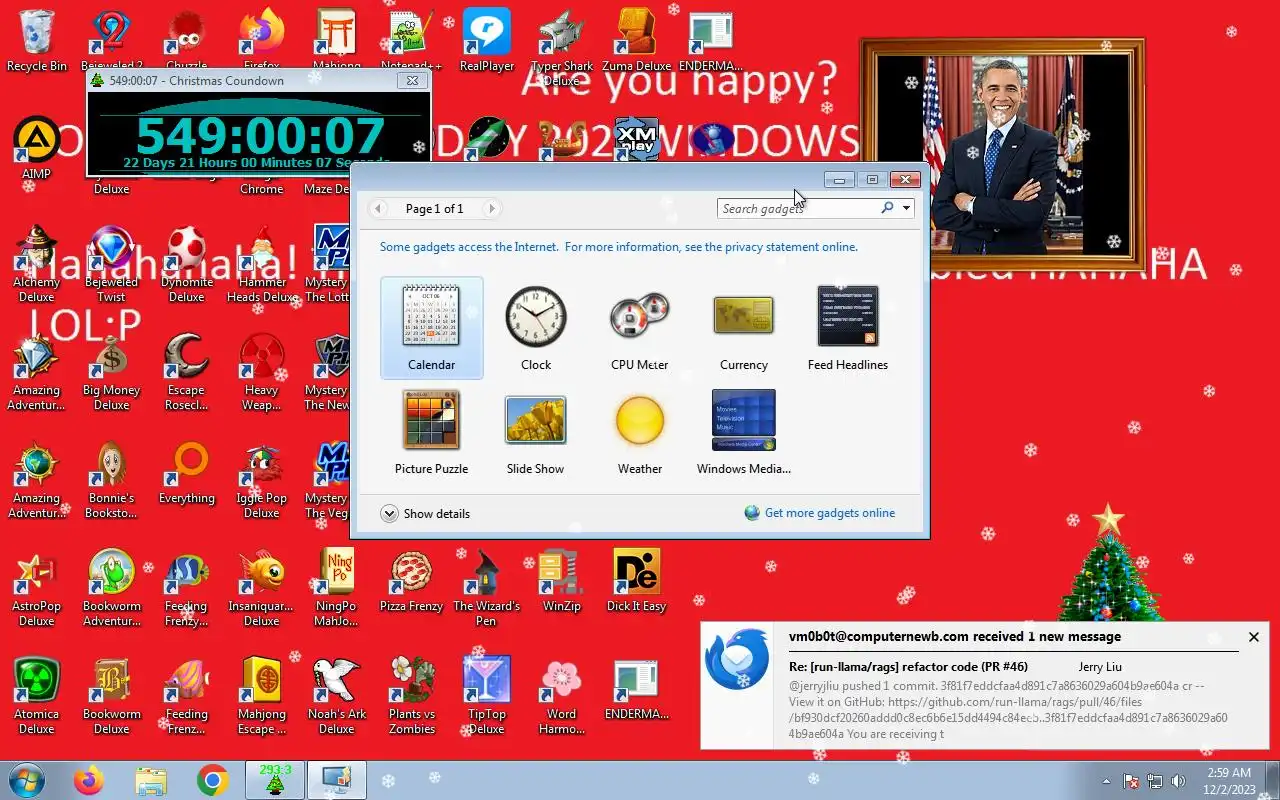Go to next gadget page arrow
This screenshot has height=800, width=1280.
(491, 209)
